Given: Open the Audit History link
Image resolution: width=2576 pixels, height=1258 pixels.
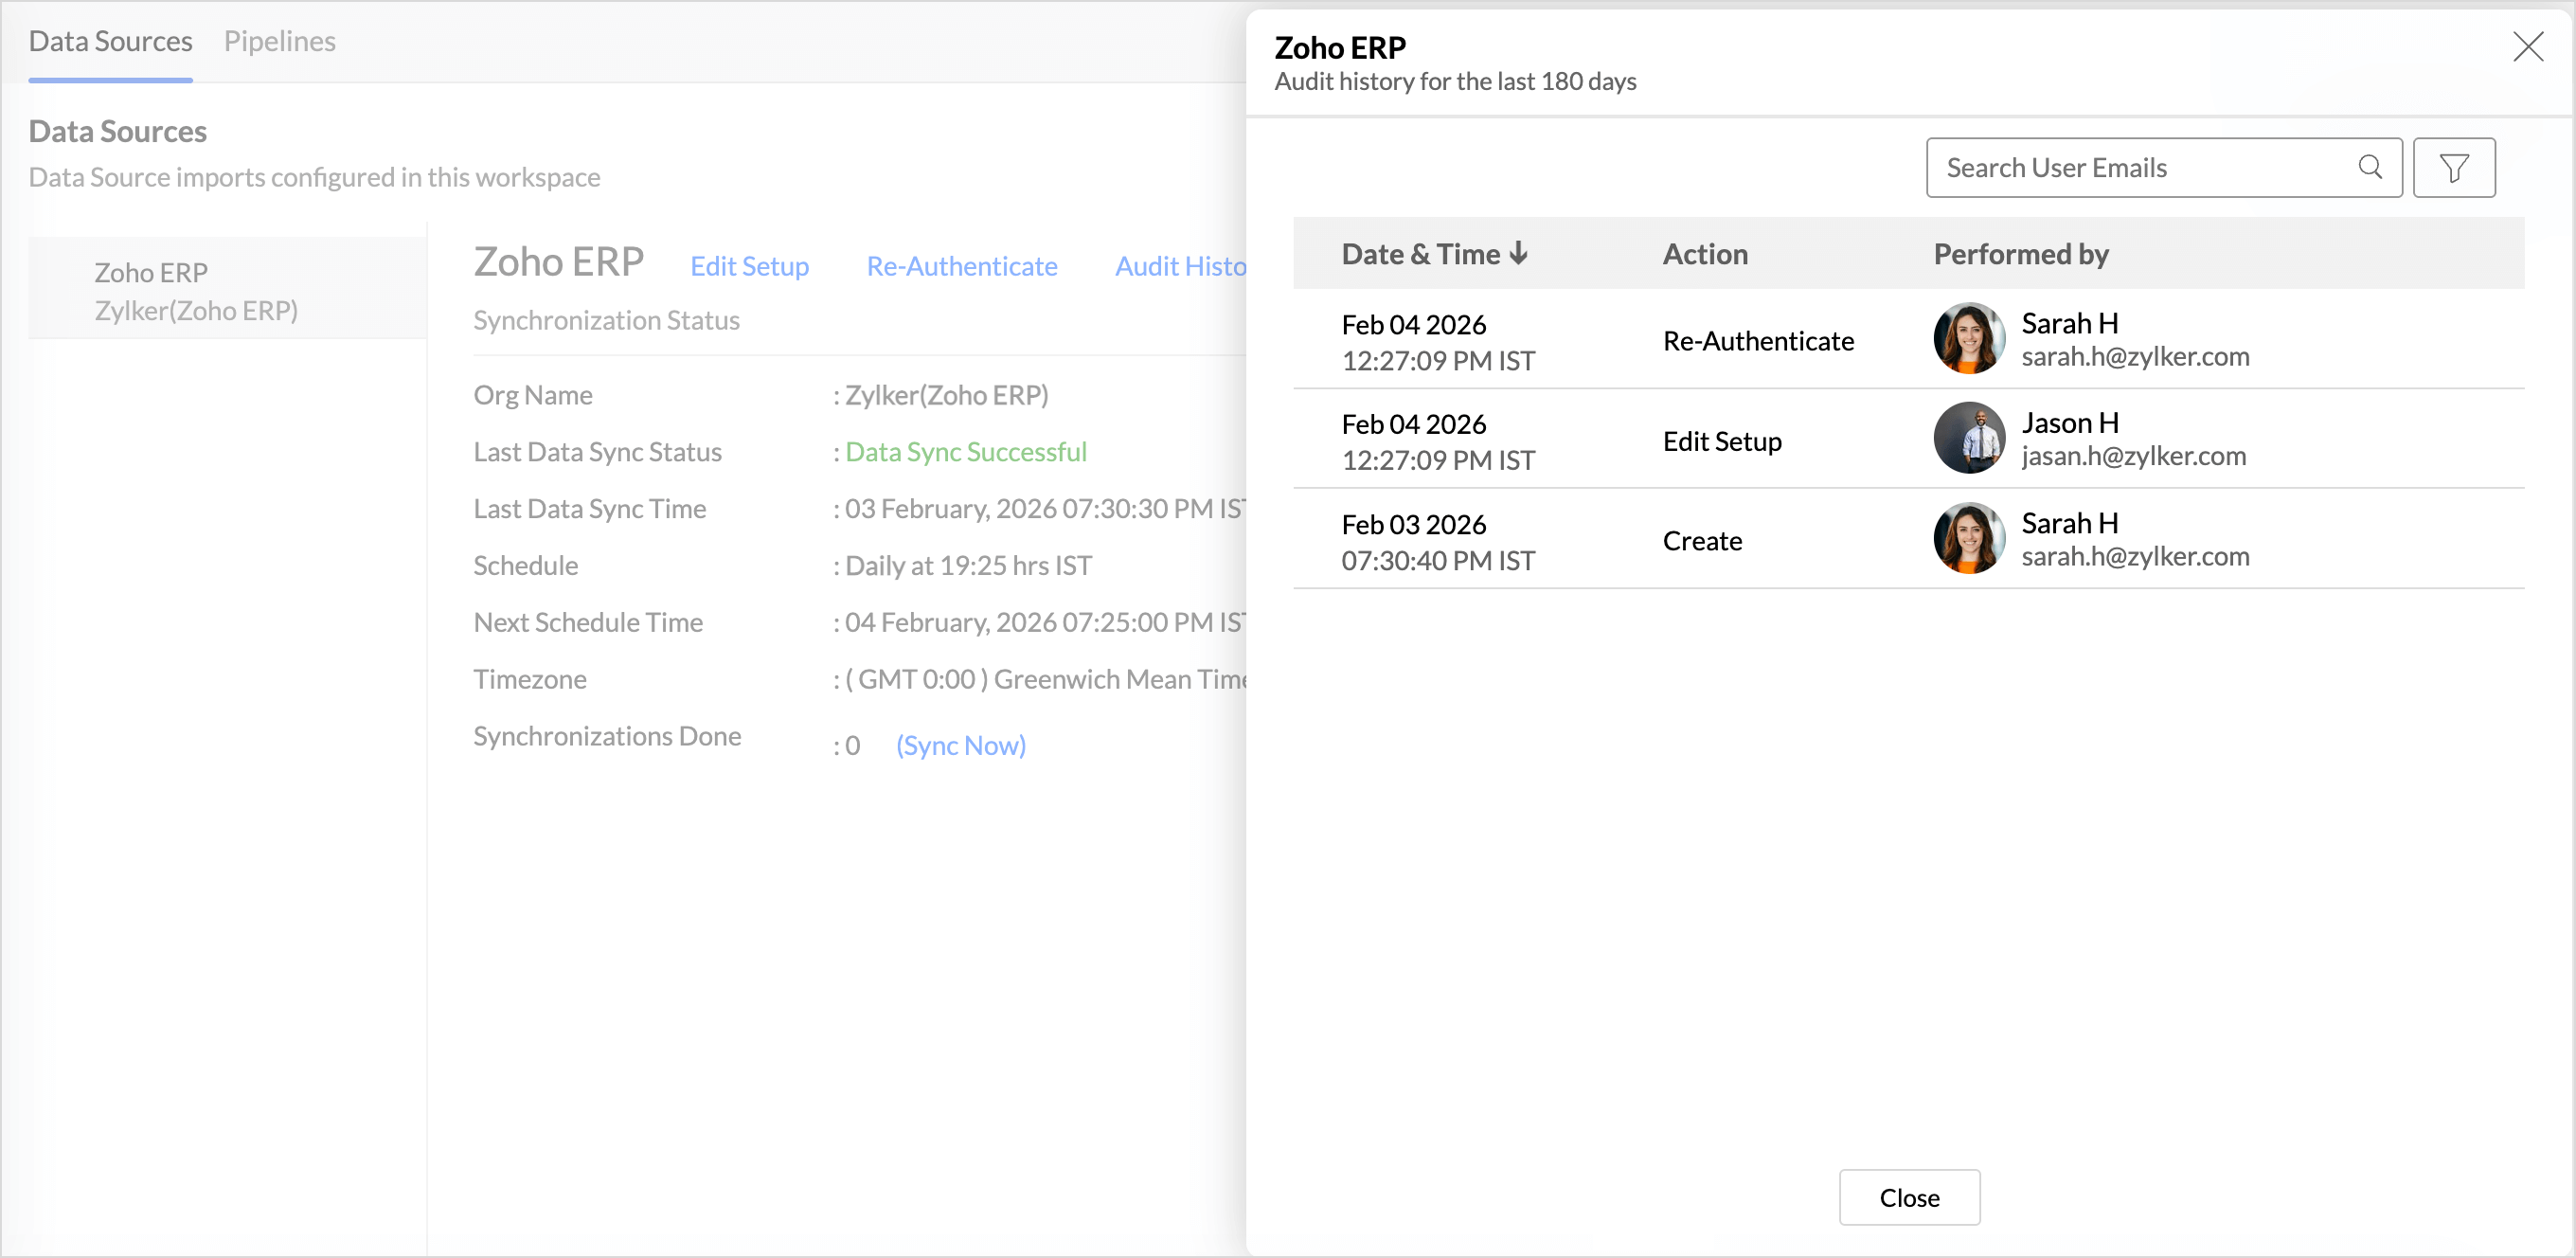Looking at the screenshot, I should coord(1180,266).
